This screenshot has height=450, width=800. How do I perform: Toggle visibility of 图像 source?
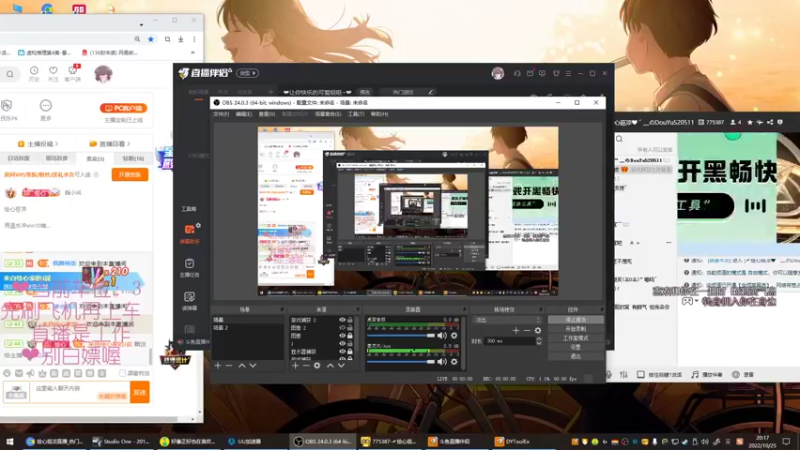342,336
